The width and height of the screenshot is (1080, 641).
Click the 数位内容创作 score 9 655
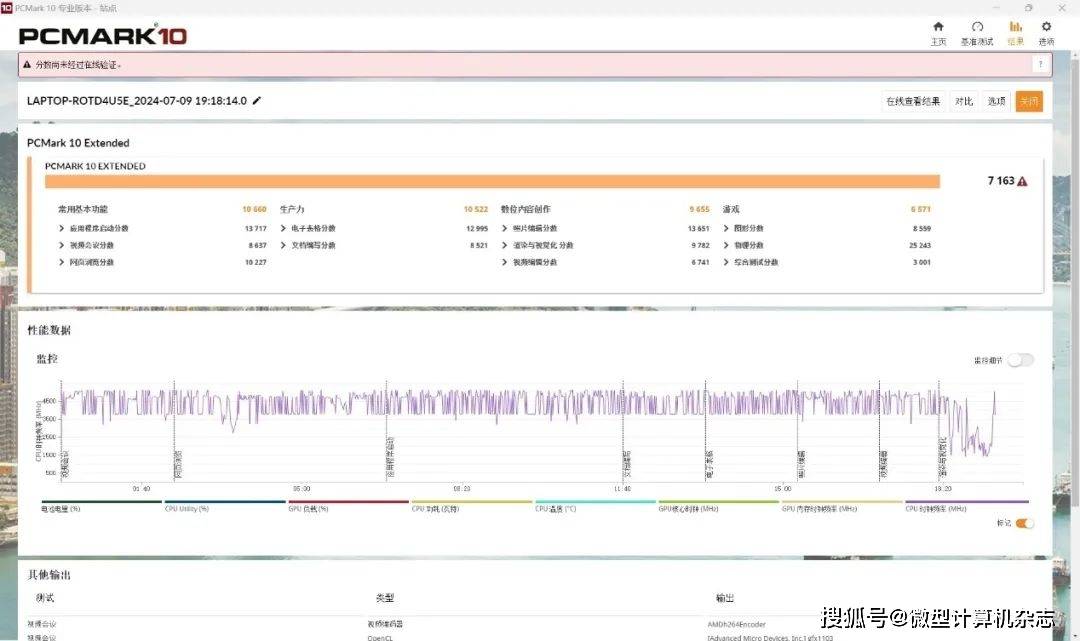coord(699,209)
